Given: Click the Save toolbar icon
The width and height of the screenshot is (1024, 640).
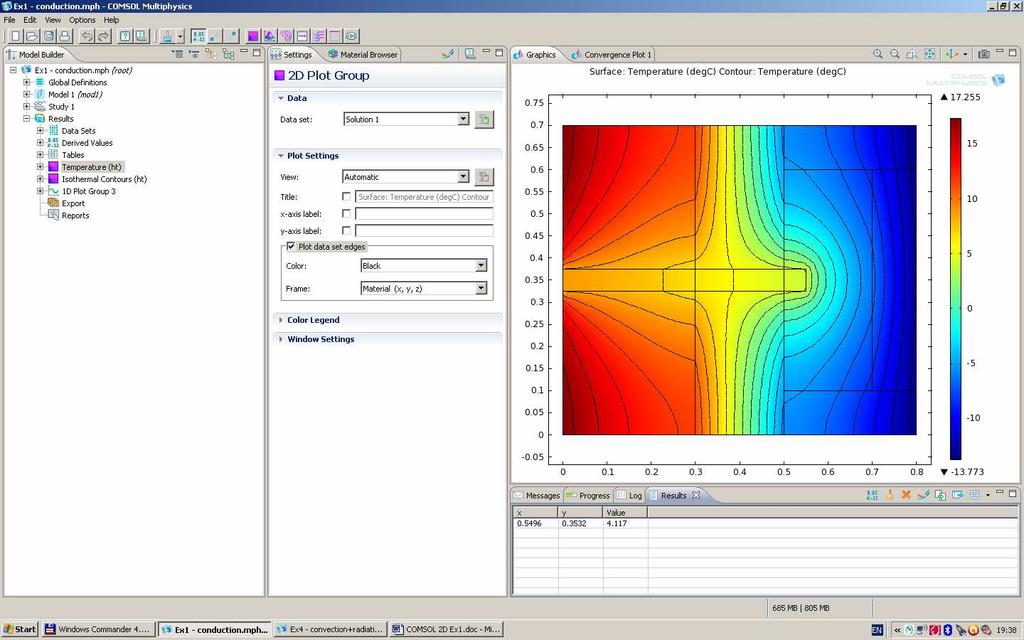Looking at the screenshot, I should pyautogui.click(x=48, y=36).
